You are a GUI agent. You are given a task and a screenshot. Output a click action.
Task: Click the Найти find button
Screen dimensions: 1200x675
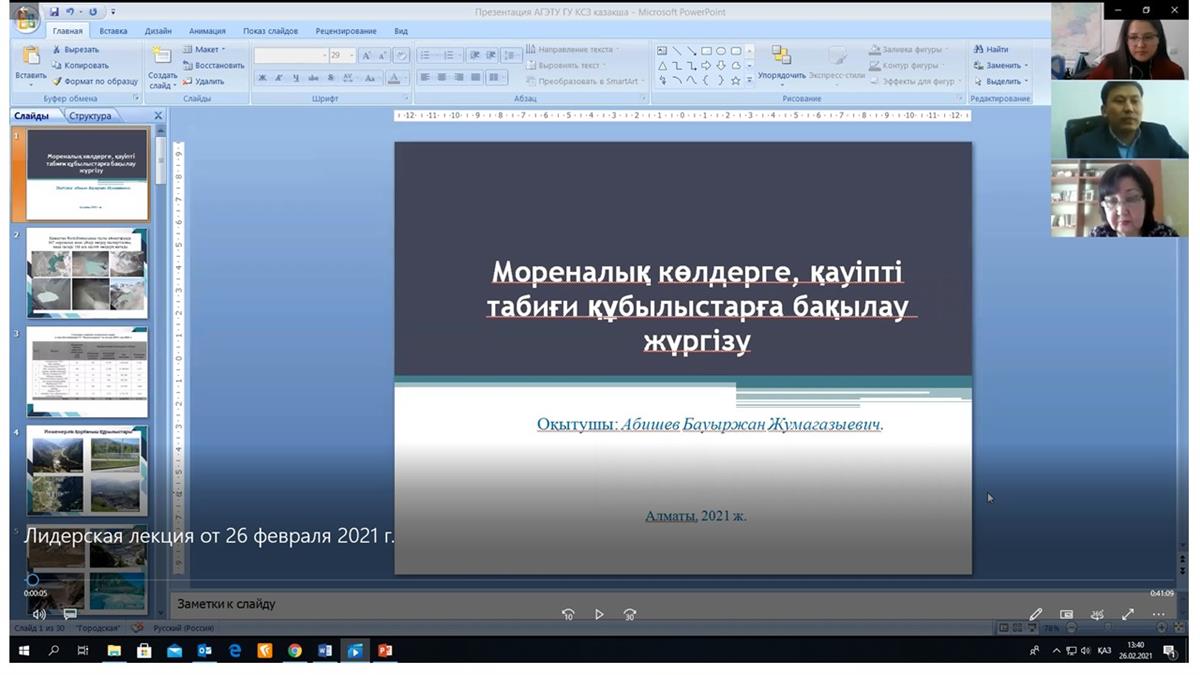click(991, 49)
